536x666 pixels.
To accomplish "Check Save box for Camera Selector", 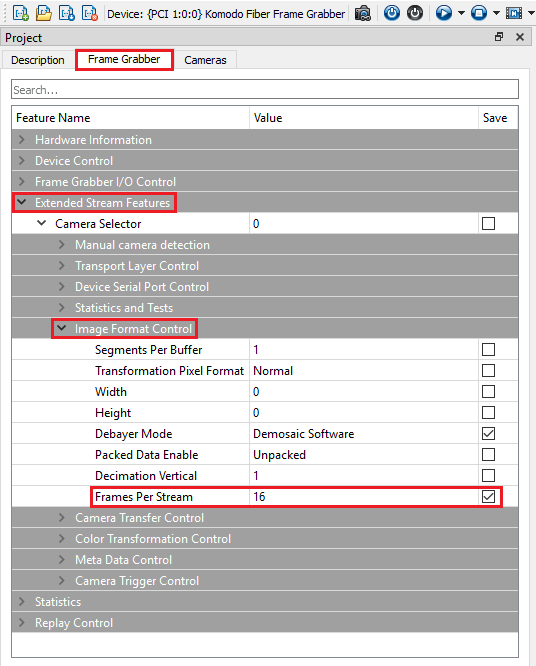I will pos(488,223).
